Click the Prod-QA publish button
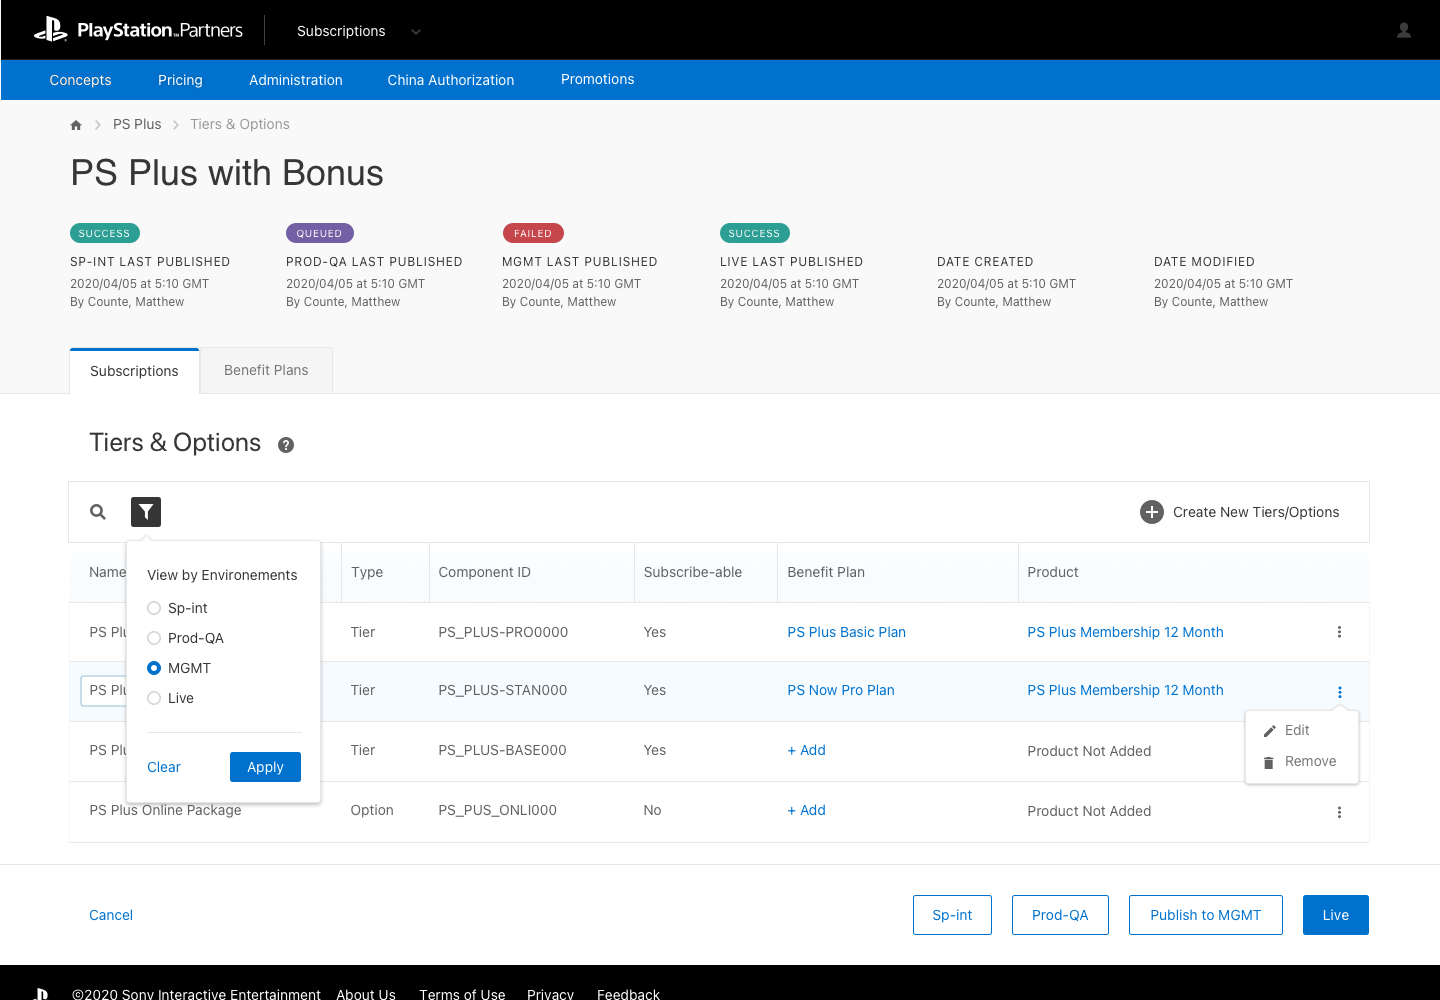The height and width of the screenshot is (1000, 1440). click(x=1060, y=915)
